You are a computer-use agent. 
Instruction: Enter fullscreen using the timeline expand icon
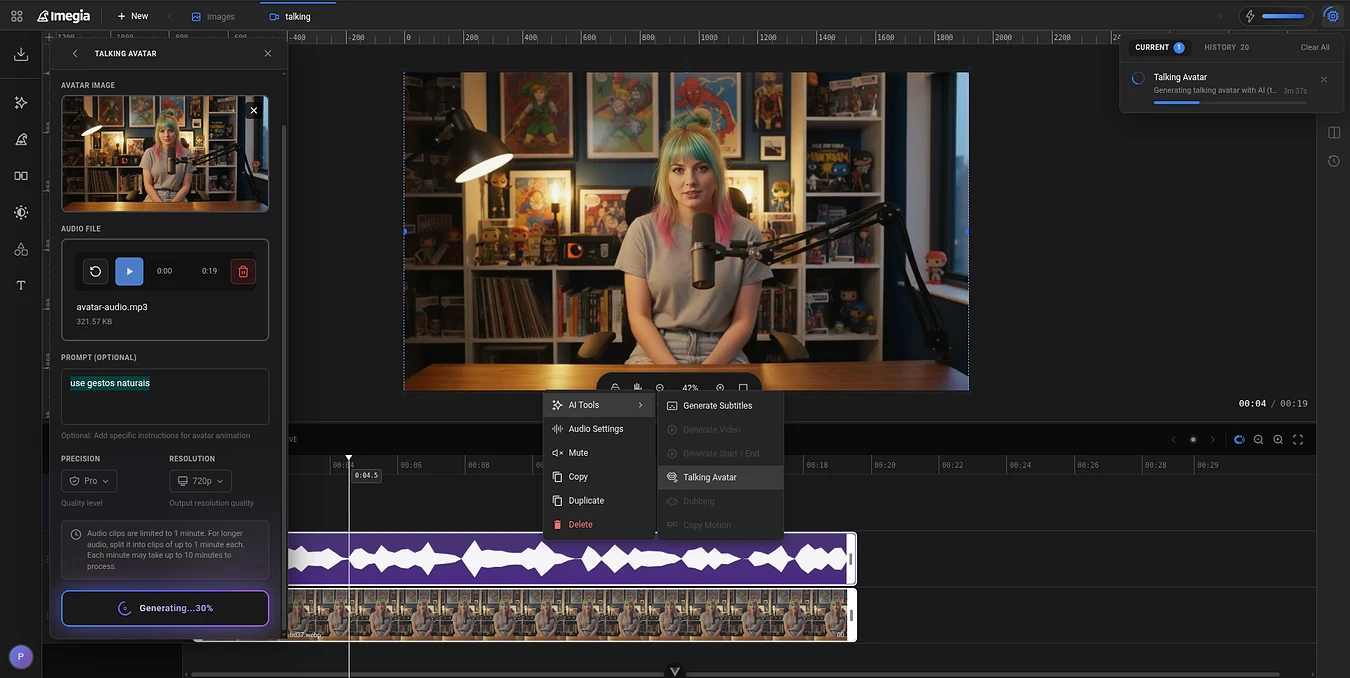(x=1298, y=440)
